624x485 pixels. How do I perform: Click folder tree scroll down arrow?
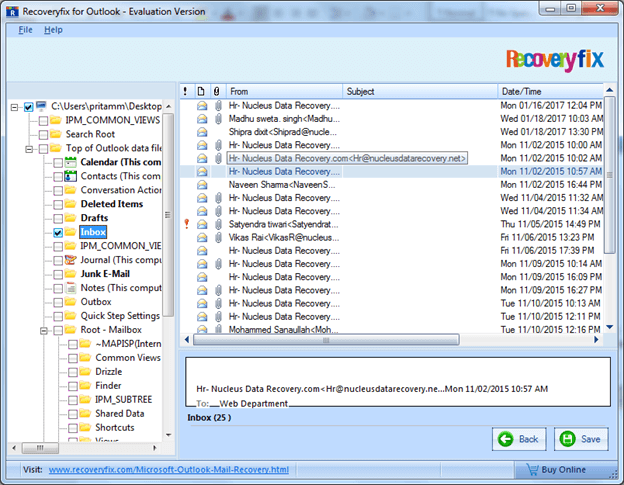[x=168, y=435]
